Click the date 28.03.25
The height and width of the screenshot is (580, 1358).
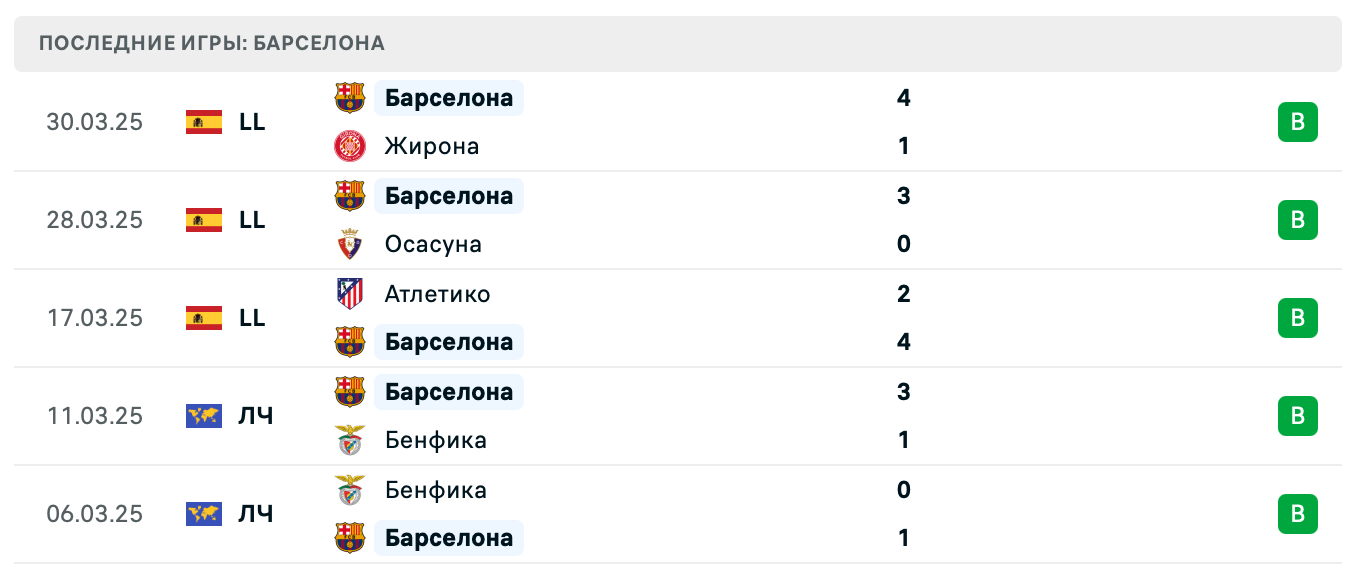coord(95,220)
